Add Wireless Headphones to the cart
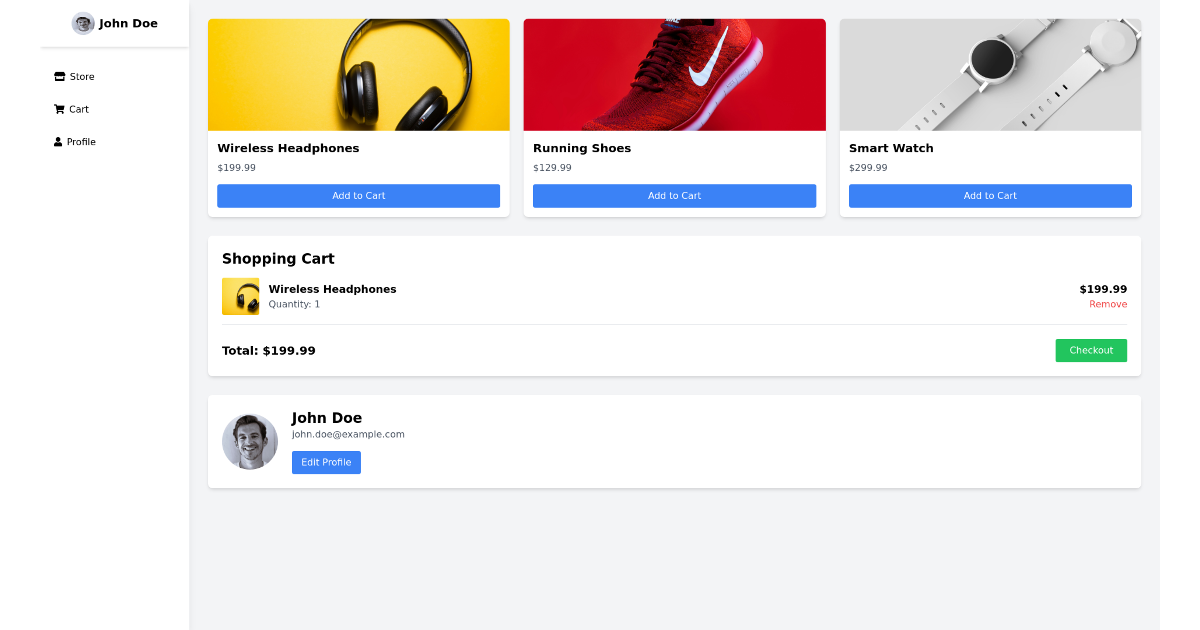 [x=358, y=195]
